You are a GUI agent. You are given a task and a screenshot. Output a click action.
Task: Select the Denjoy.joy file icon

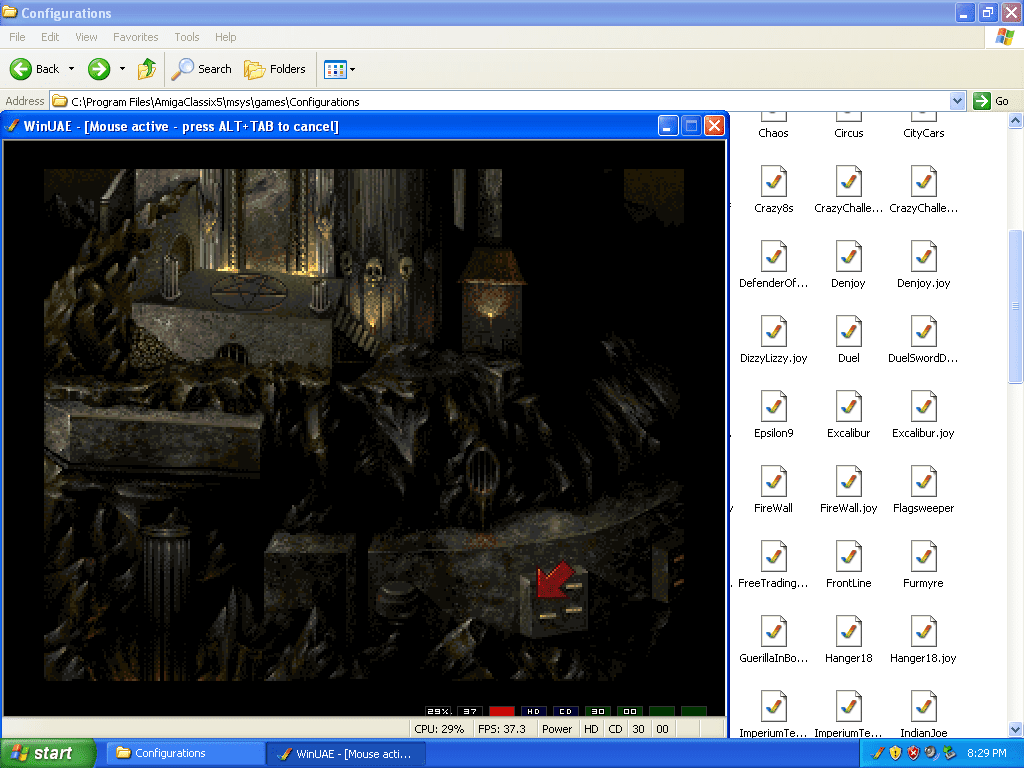[923, 257]
